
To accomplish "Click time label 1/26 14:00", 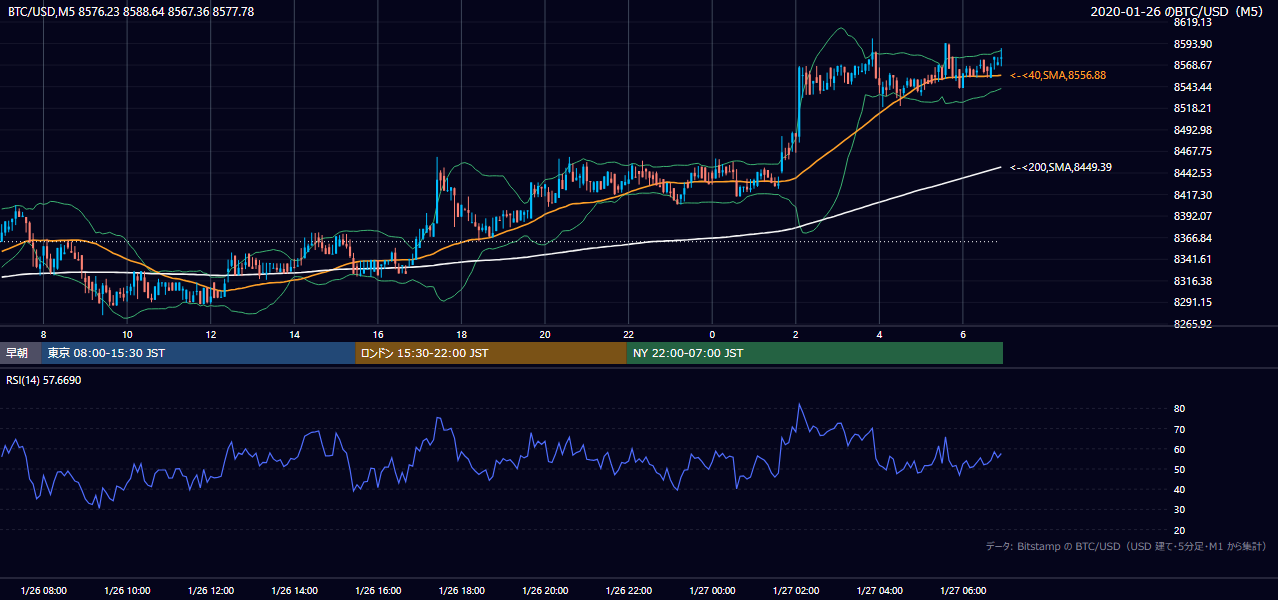I will pyautogui.click(x=294, y=590).
